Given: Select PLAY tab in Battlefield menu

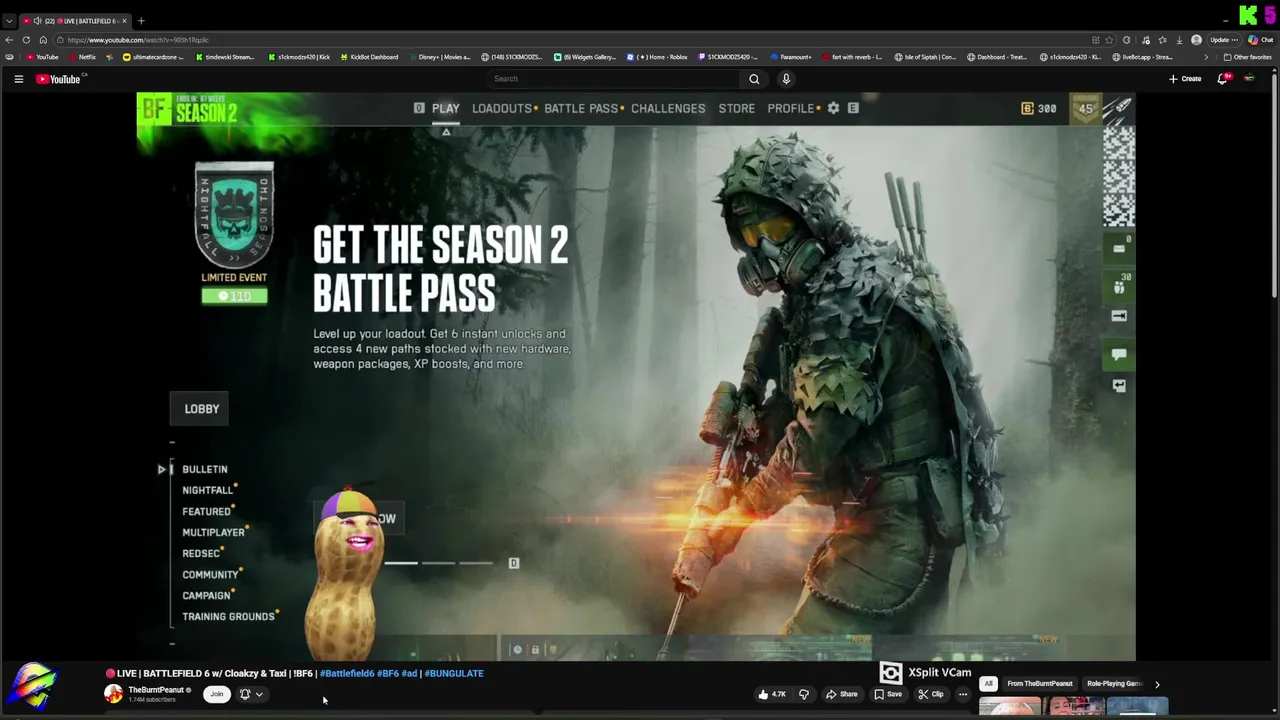Looking at the screenshot, I should point(446,108).
